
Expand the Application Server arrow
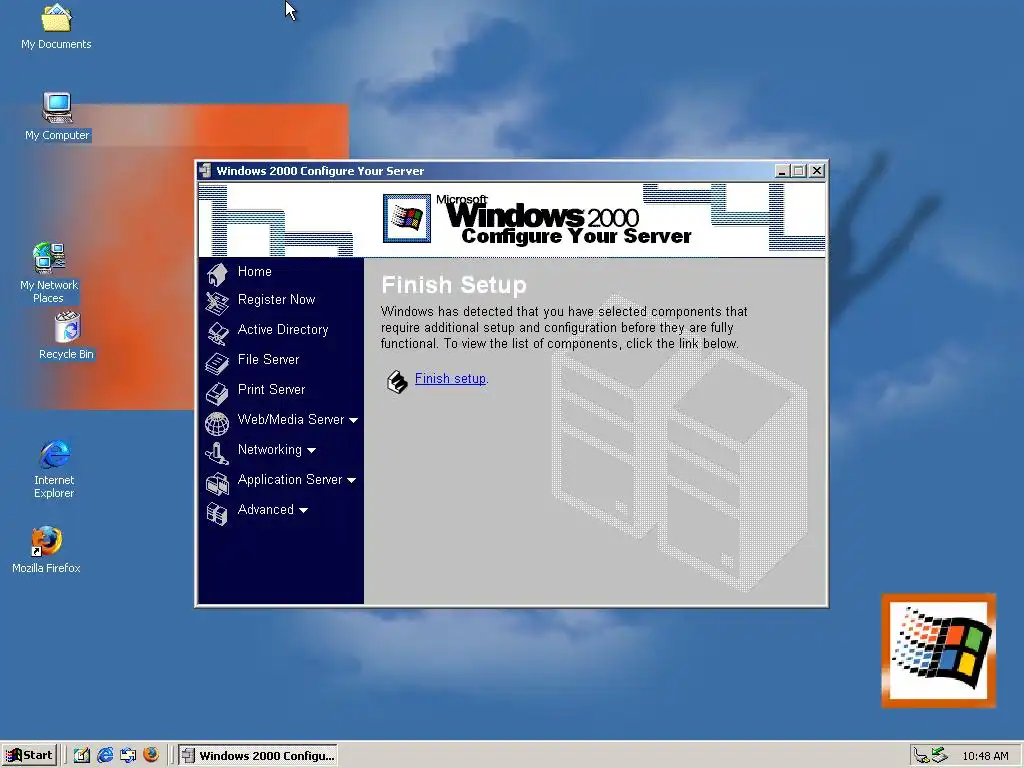[351, 480]
